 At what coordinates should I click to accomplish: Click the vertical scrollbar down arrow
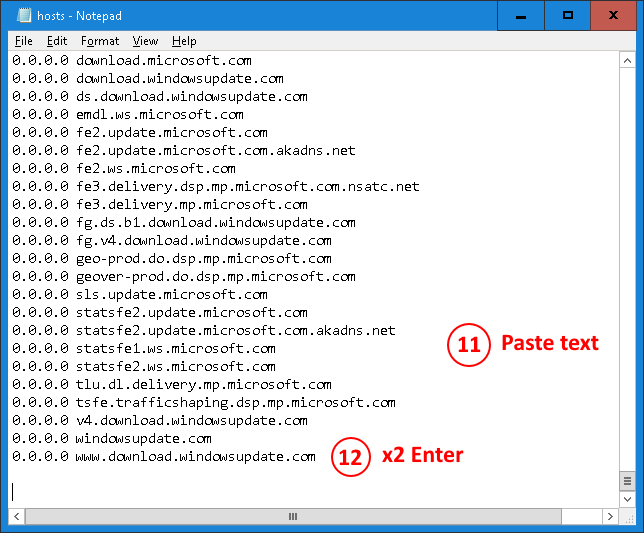627,499
